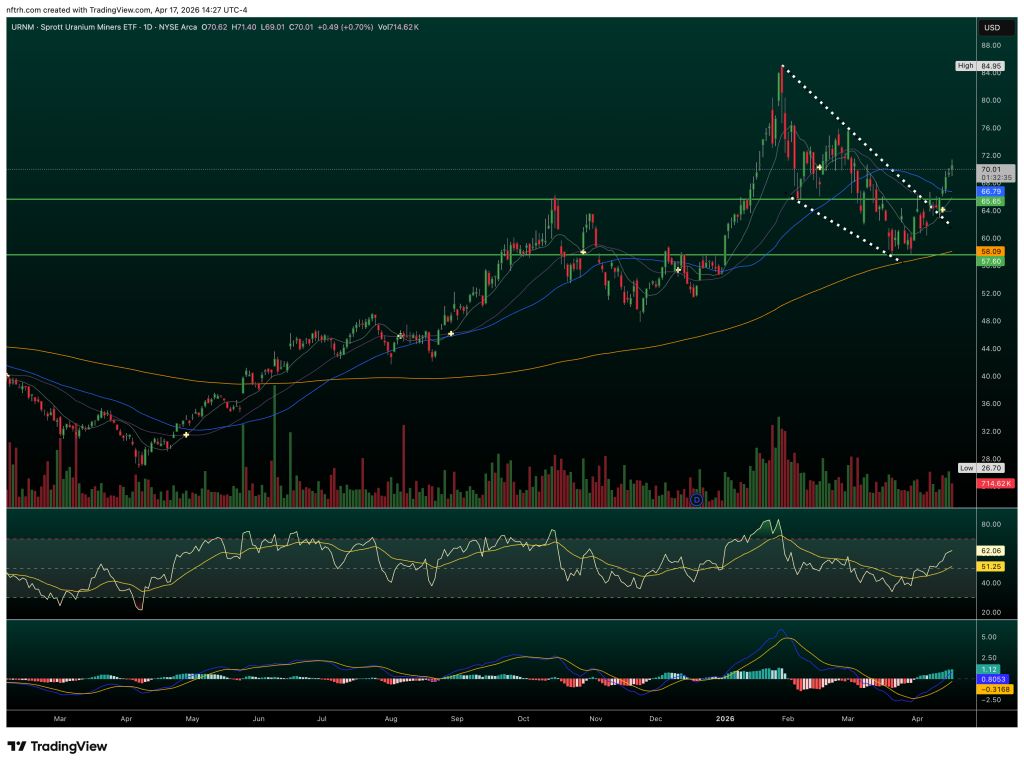Click the High 84.95 price marker
Viewport: 1024px width, 765px height.
pyautogui.click(x=990, y=66)
